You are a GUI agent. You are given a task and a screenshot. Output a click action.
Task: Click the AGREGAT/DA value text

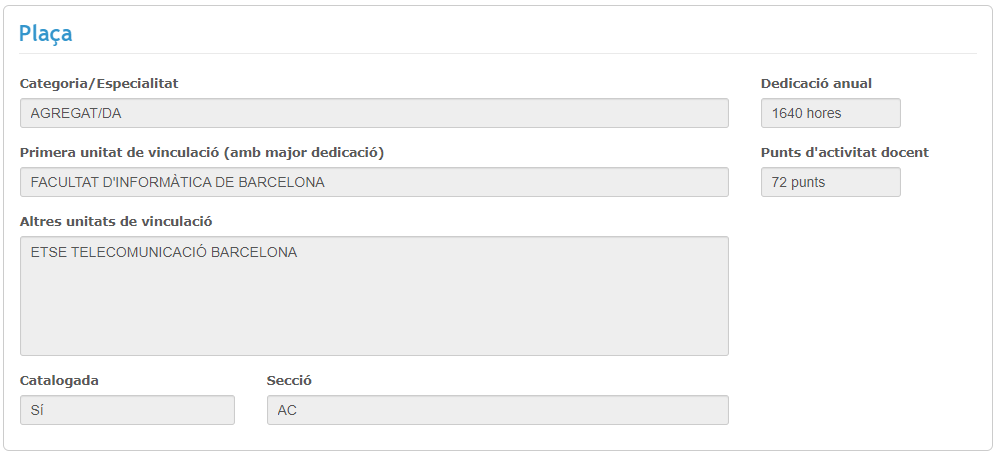tap(76, 113)
